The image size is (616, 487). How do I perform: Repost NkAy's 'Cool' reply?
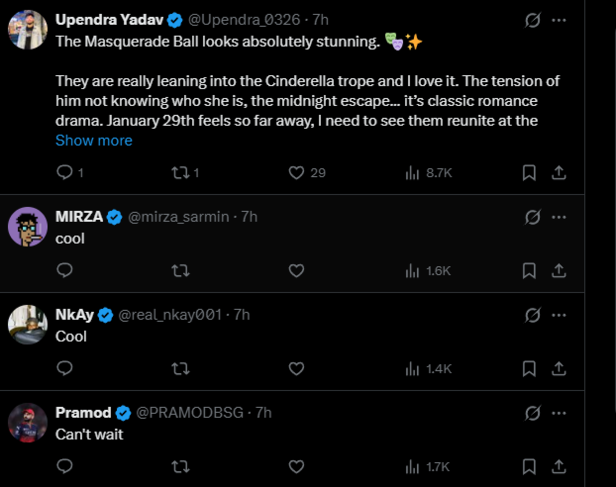tap(180, 368)
